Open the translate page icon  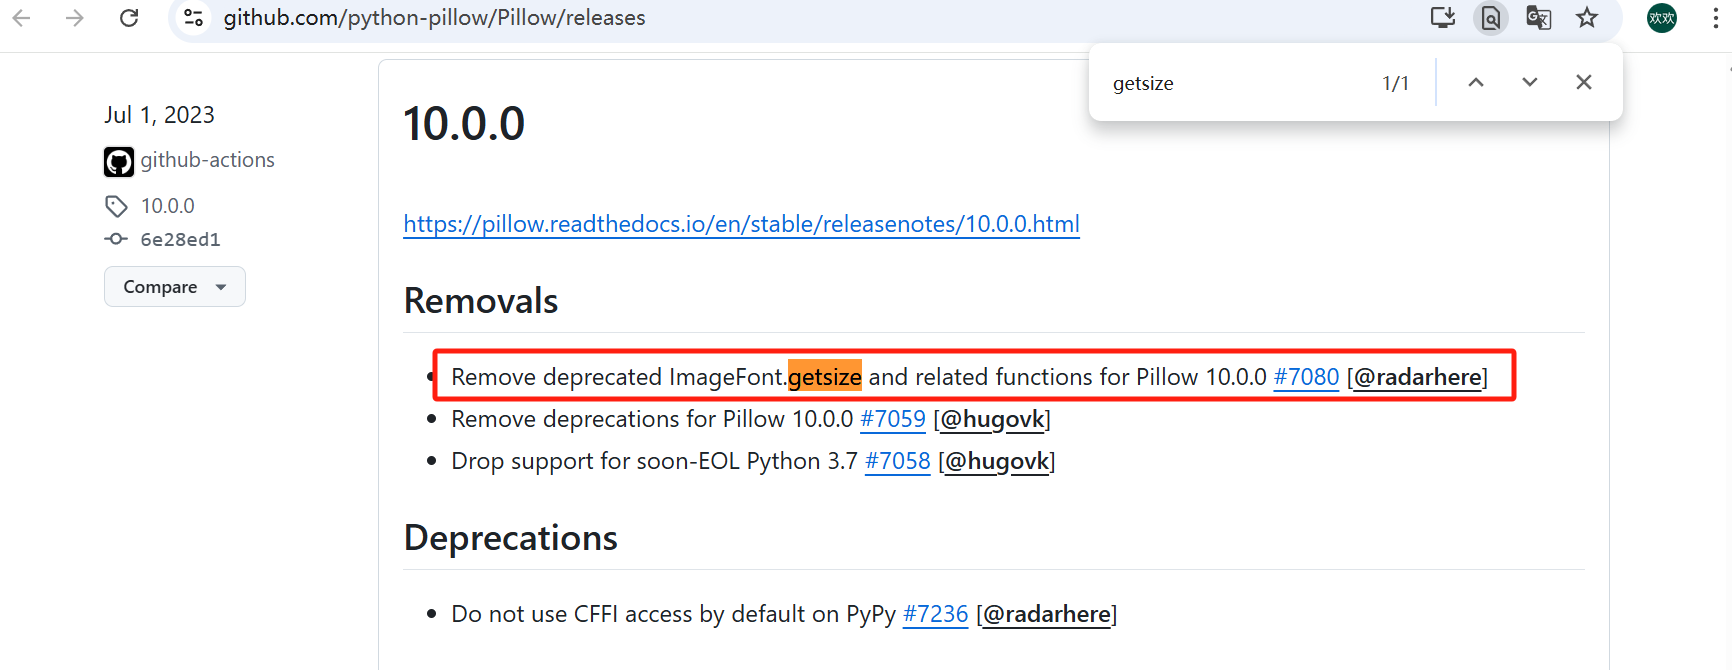pyautogui.click(x=1539, y=17)
